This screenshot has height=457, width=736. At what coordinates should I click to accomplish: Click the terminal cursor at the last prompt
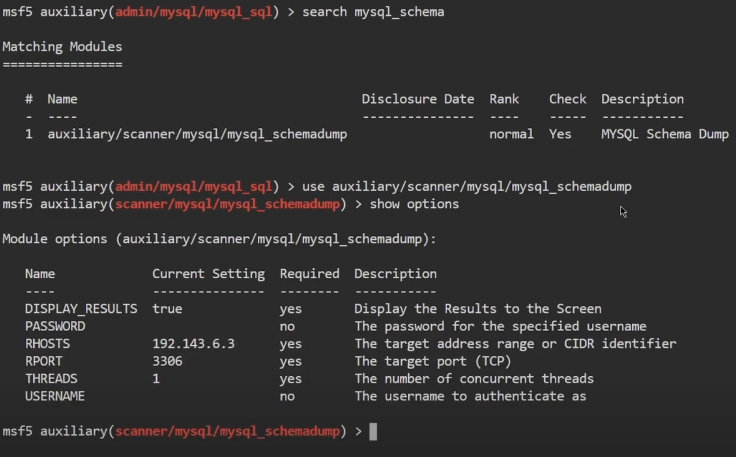pos(373,432)
